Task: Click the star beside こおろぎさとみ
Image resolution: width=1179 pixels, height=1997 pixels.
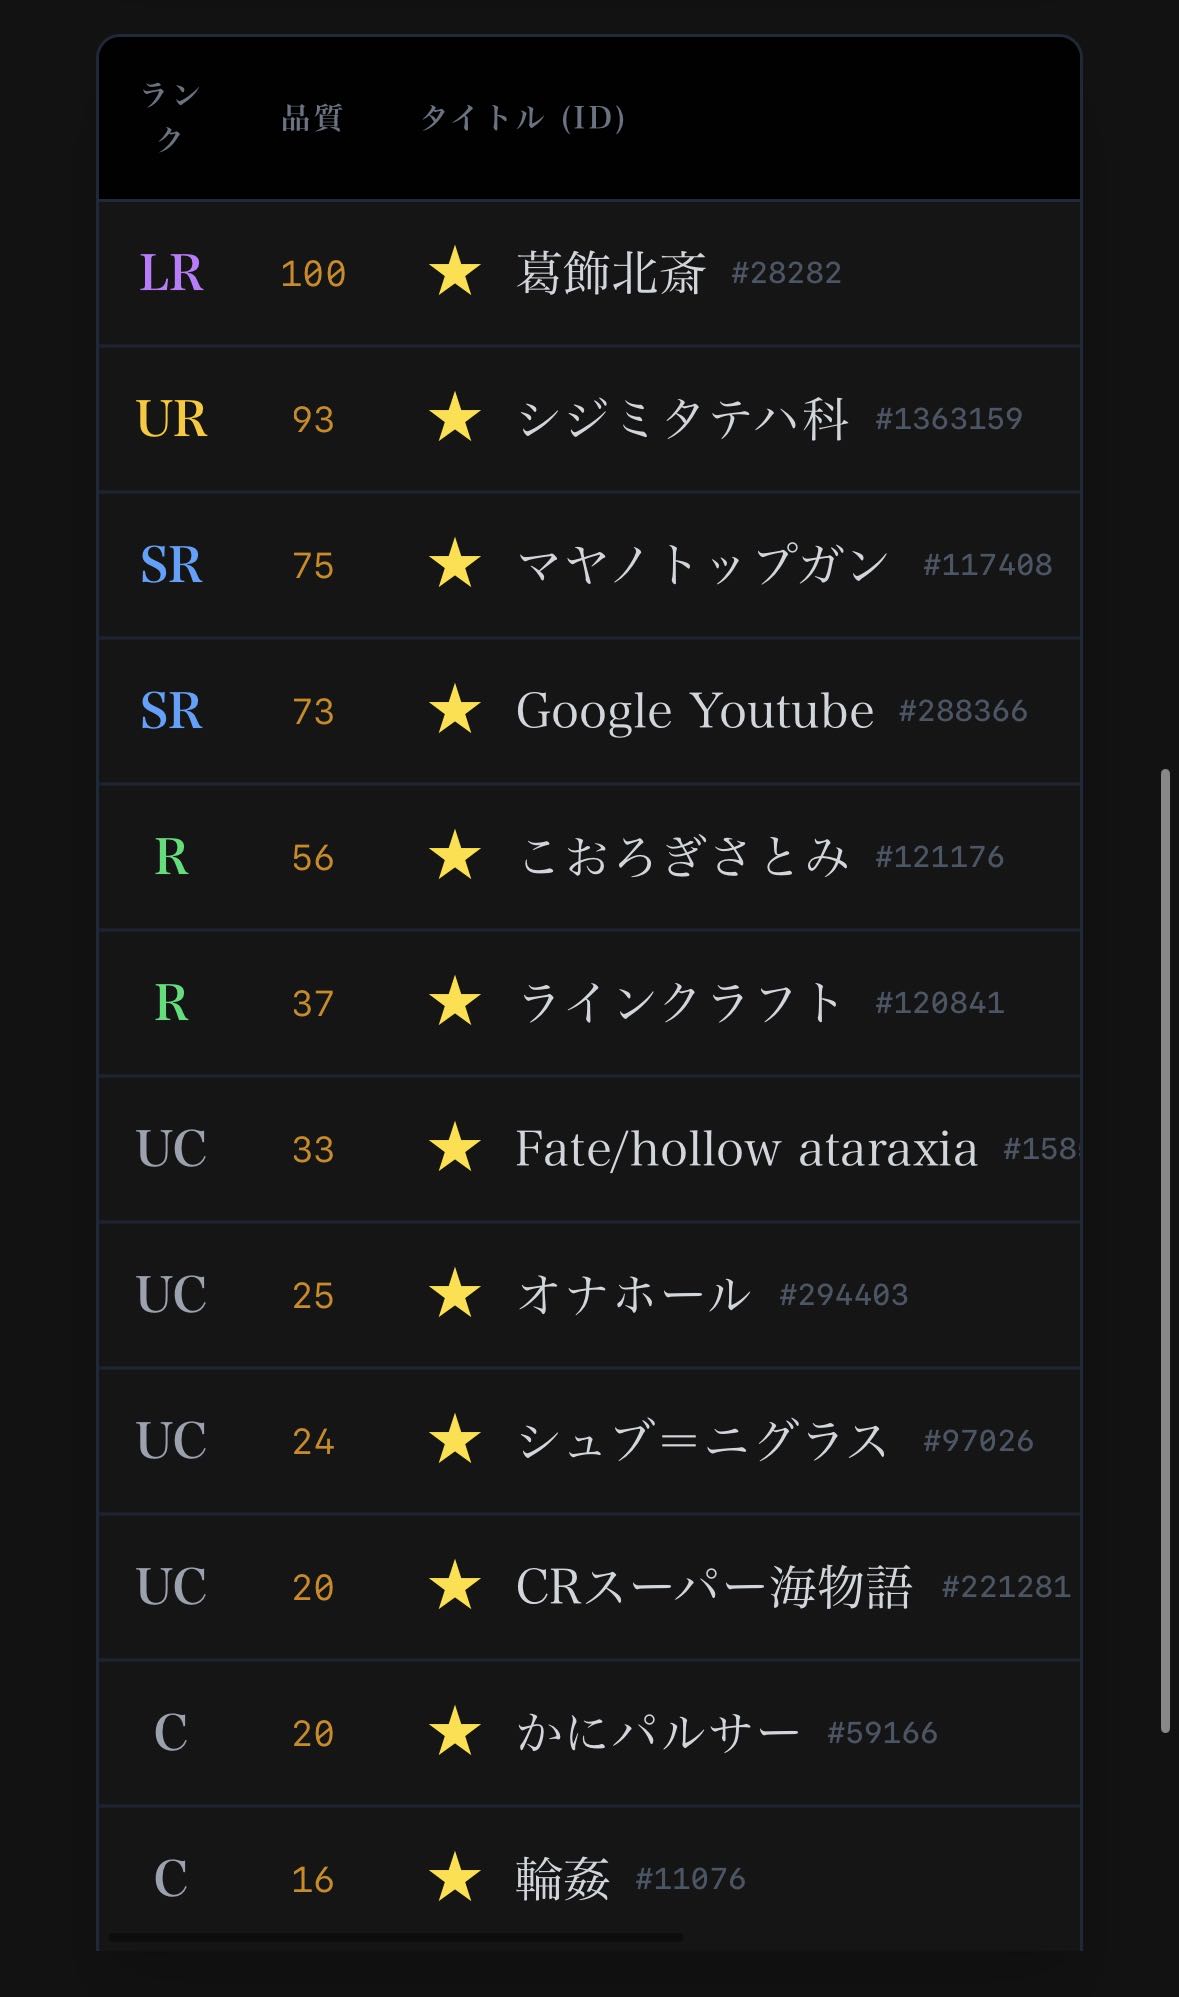Action: 455,857
